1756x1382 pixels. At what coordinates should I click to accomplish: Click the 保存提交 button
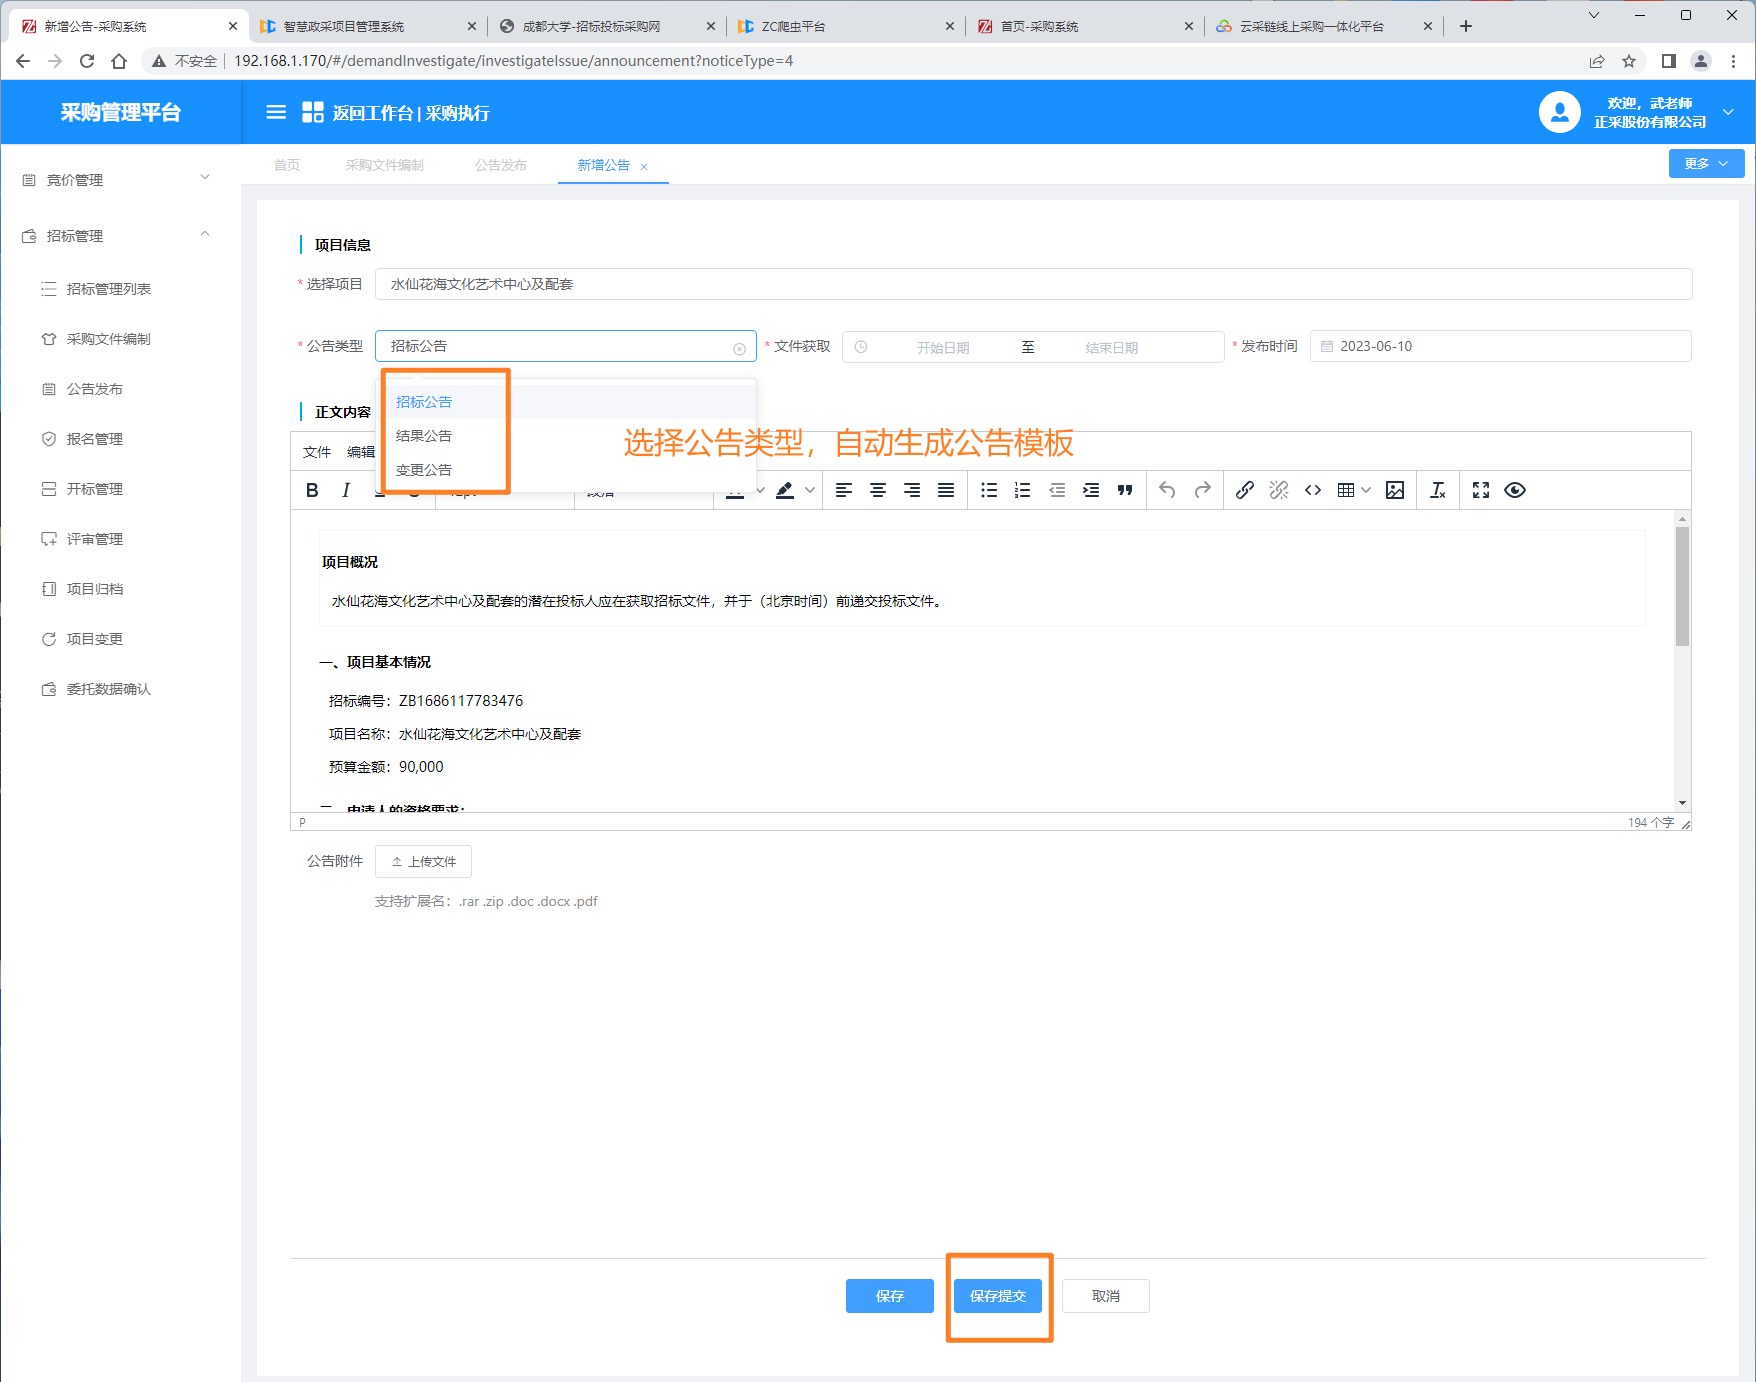pyautogui.click(x=998, y=1296)
